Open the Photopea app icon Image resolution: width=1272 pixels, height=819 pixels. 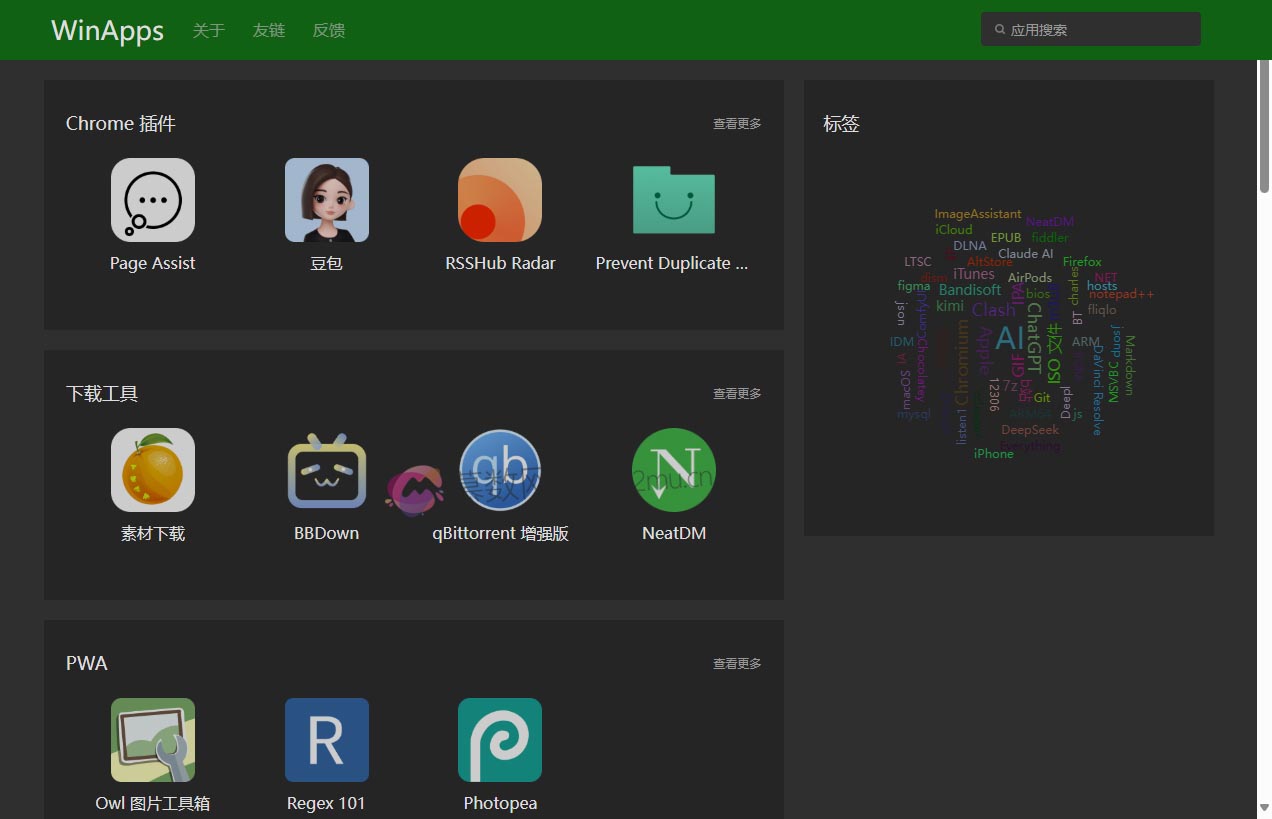500,740
